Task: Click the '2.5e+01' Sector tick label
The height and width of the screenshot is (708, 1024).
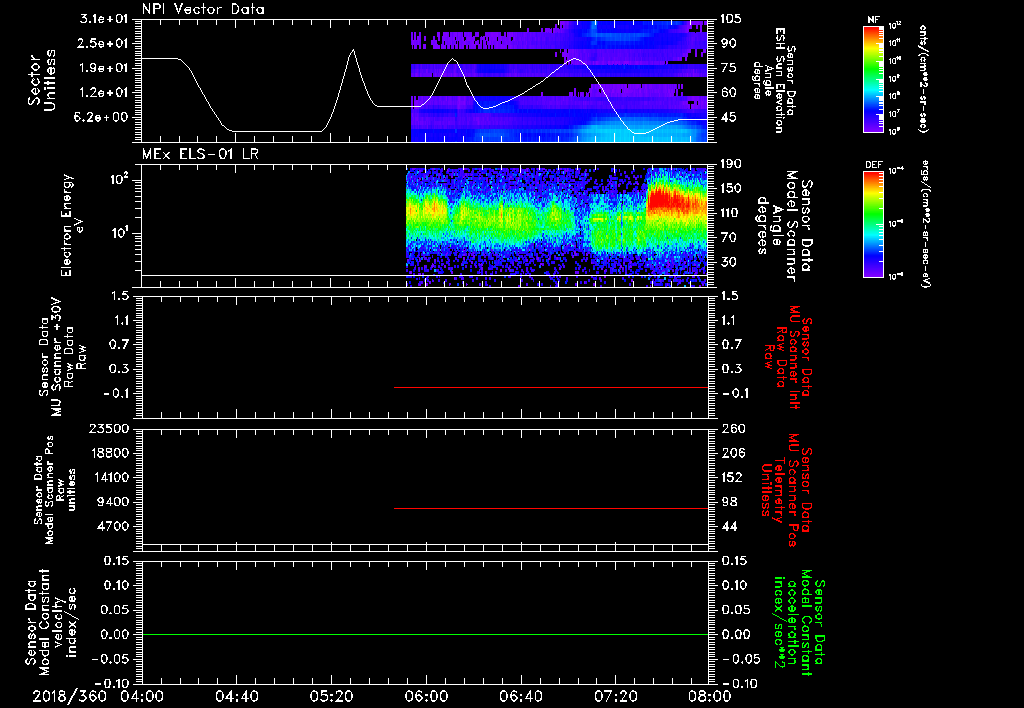Action: coord(104,43)
